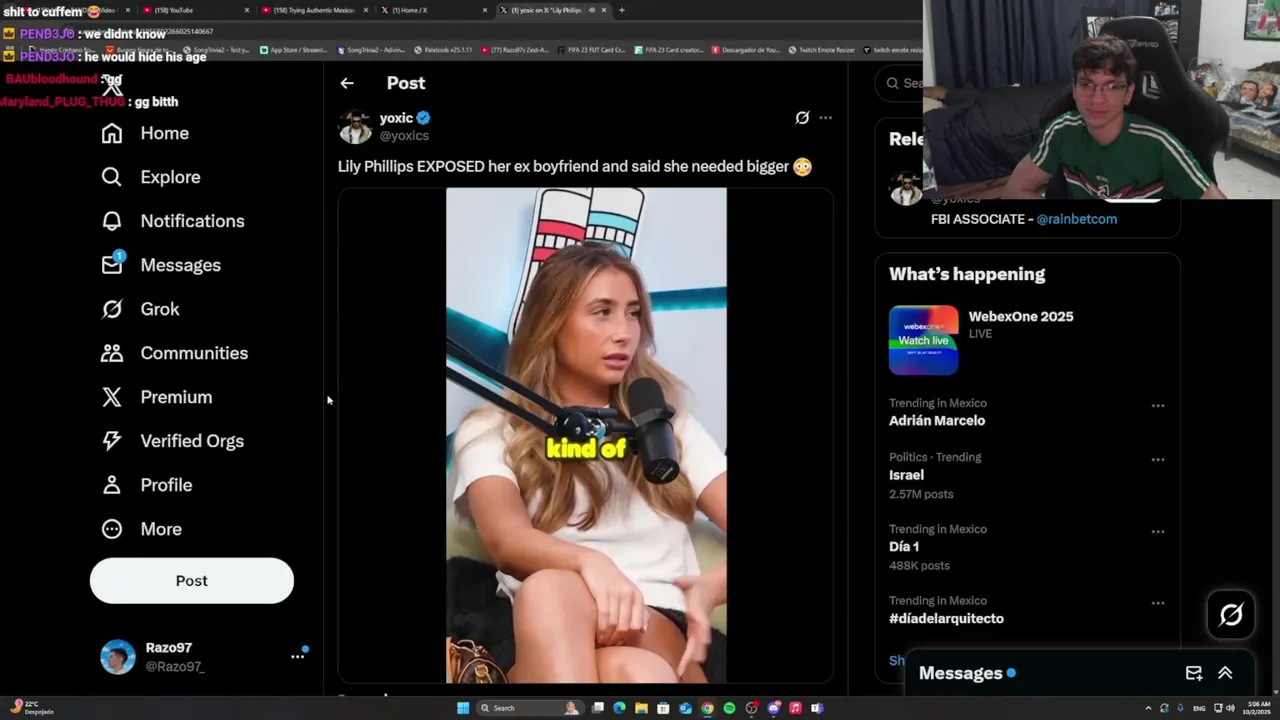This screenshot has width=1280, height=720.
Task: Open options for Adrián Marcelo trend
Action: (x=1158, y=405)
